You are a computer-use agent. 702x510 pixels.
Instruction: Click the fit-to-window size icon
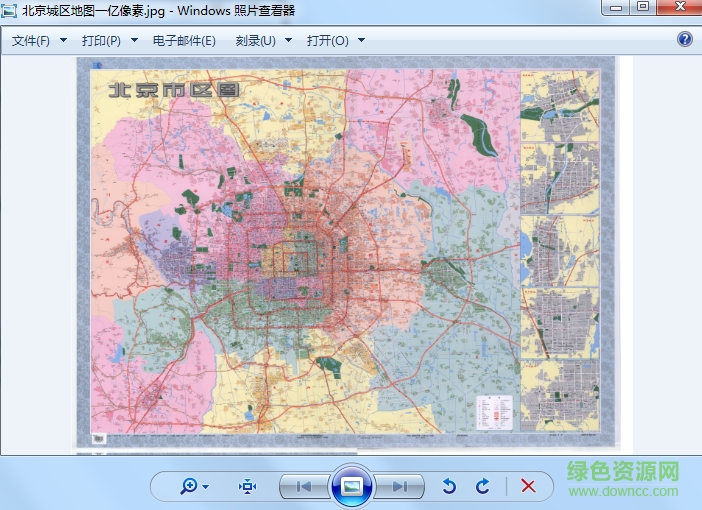coord(248,486)
